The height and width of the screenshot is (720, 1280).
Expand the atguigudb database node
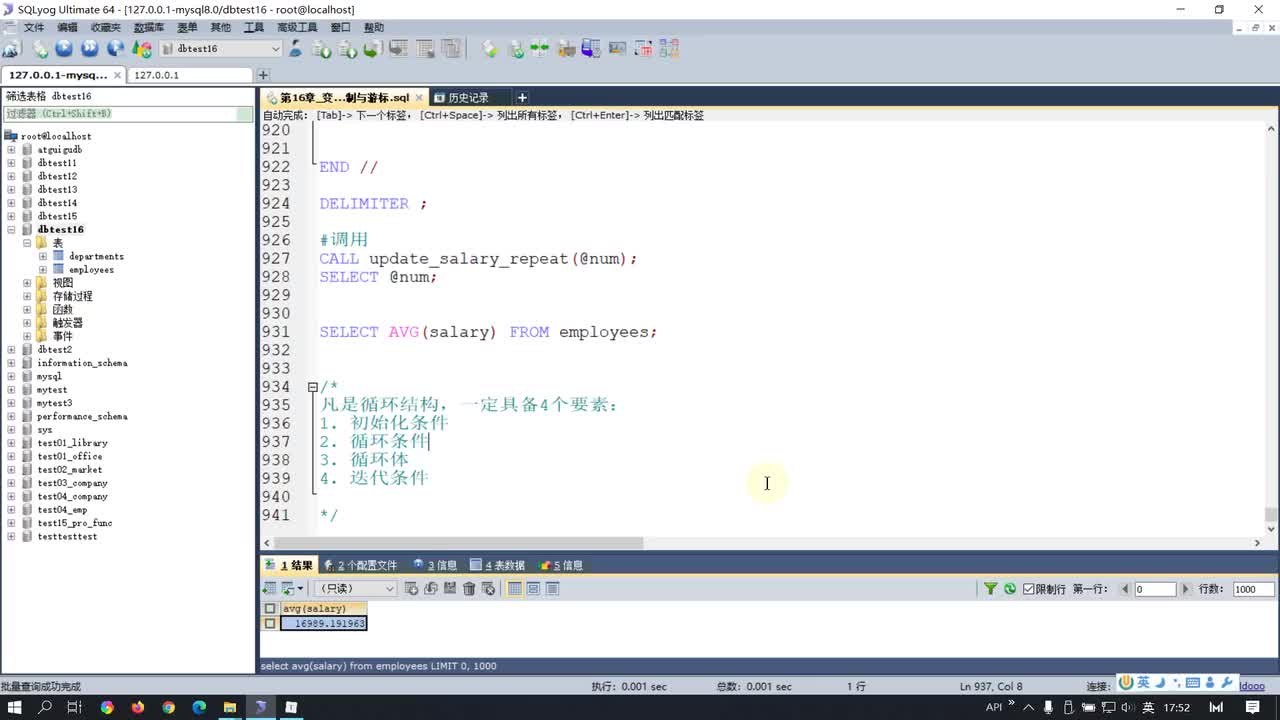tap(11, 149)
